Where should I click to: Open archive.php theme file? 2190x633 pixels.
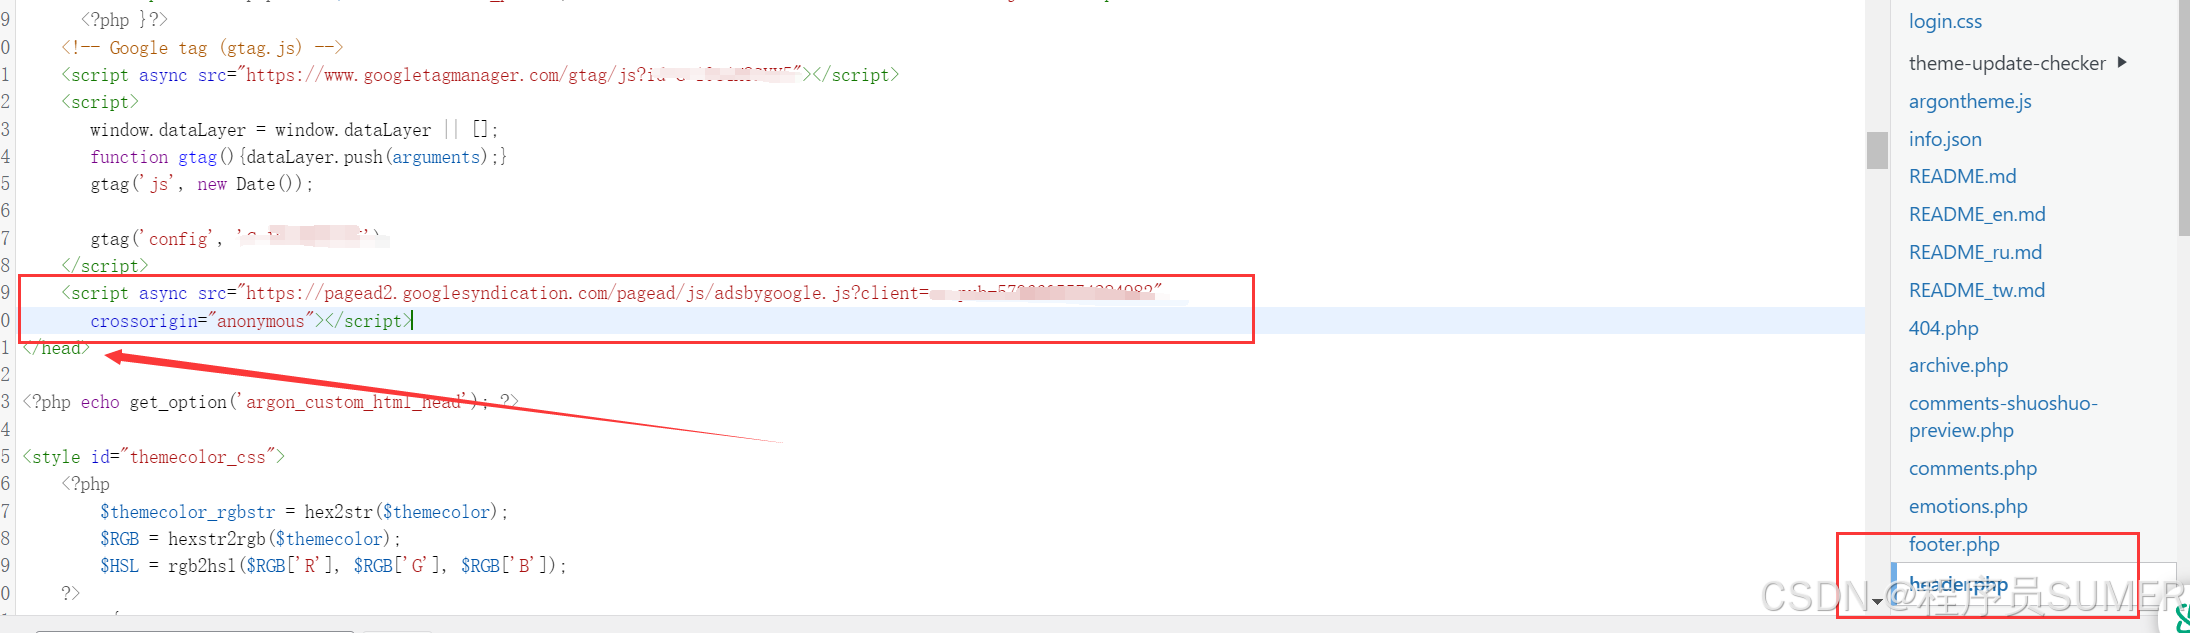(x=1958, y=366)
